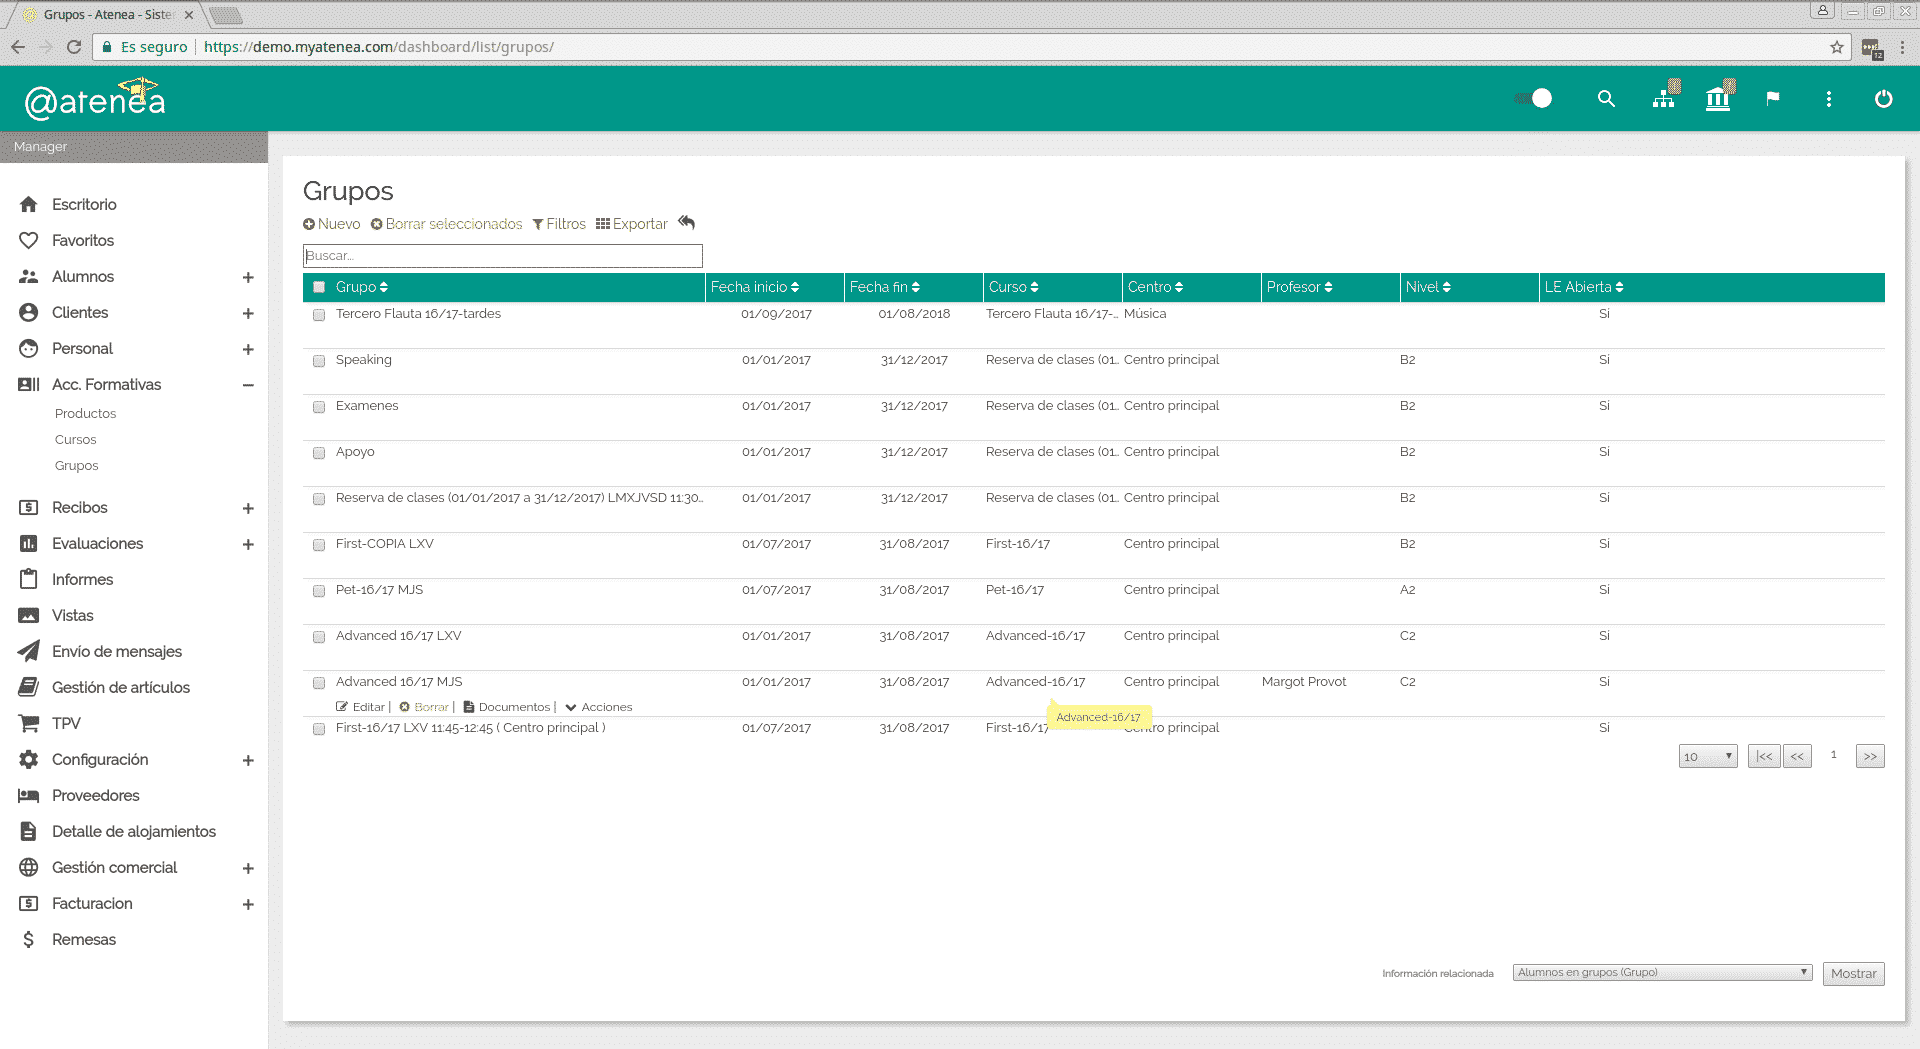Image resolution: width=1920 pixels, height=1049 pixels.
Task: Click the flag icon in top bar
Action: [x=1773, y=98]
